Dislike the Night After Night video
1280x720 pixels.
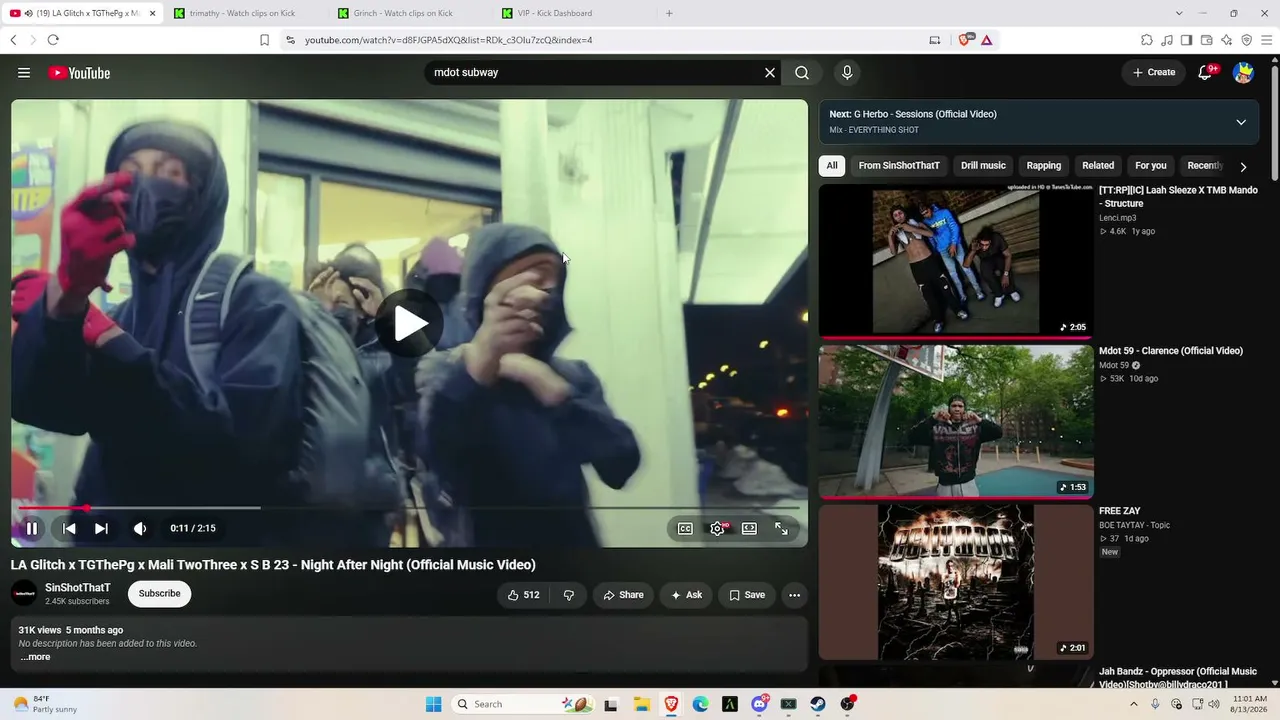coord(569,595)
